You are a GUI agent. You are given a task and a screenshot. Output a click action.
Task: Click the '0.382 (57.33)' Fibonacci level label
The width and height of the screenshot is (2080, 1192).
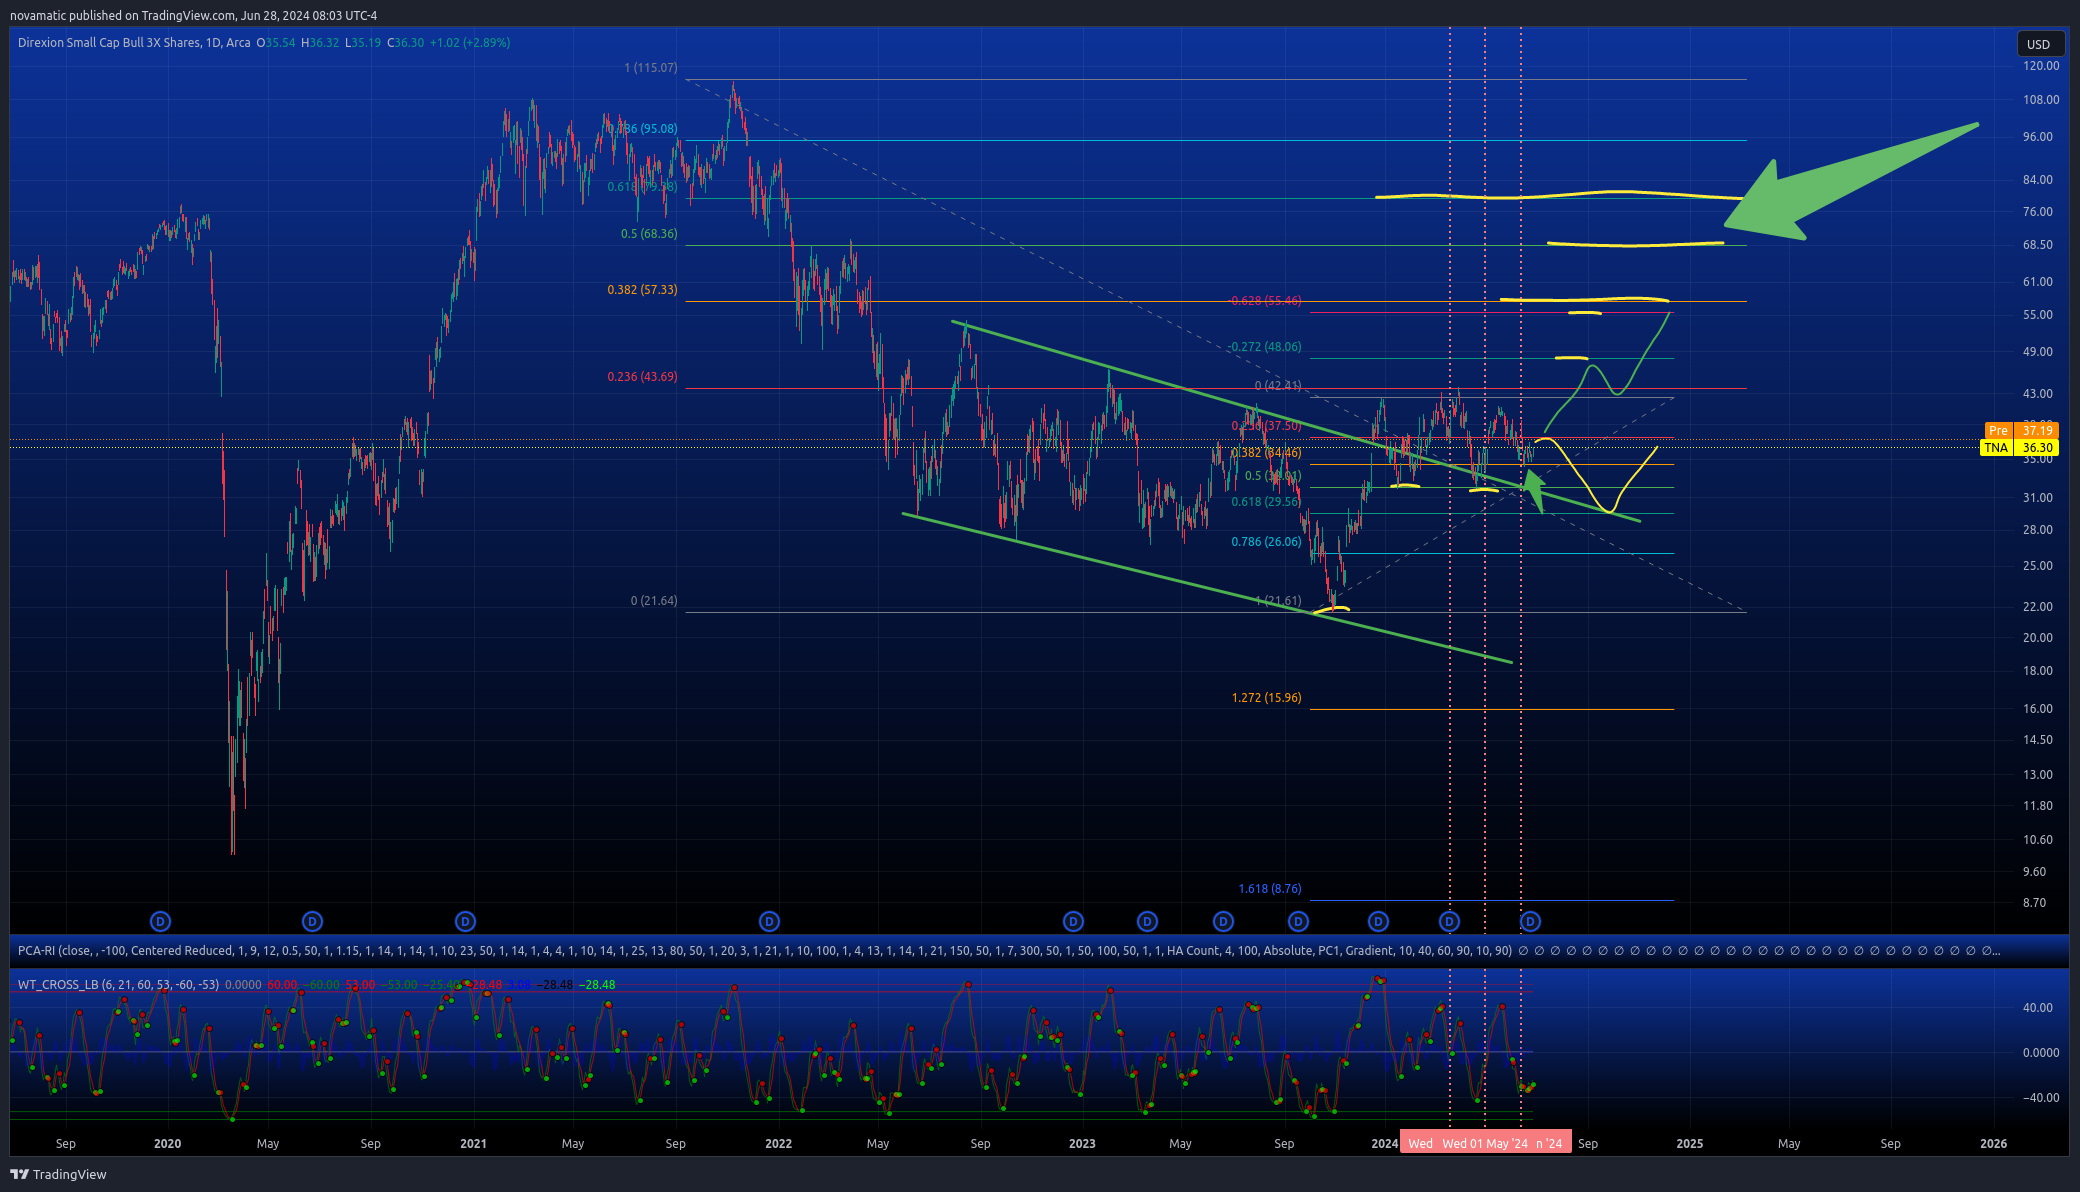click(x=642, y=290)
